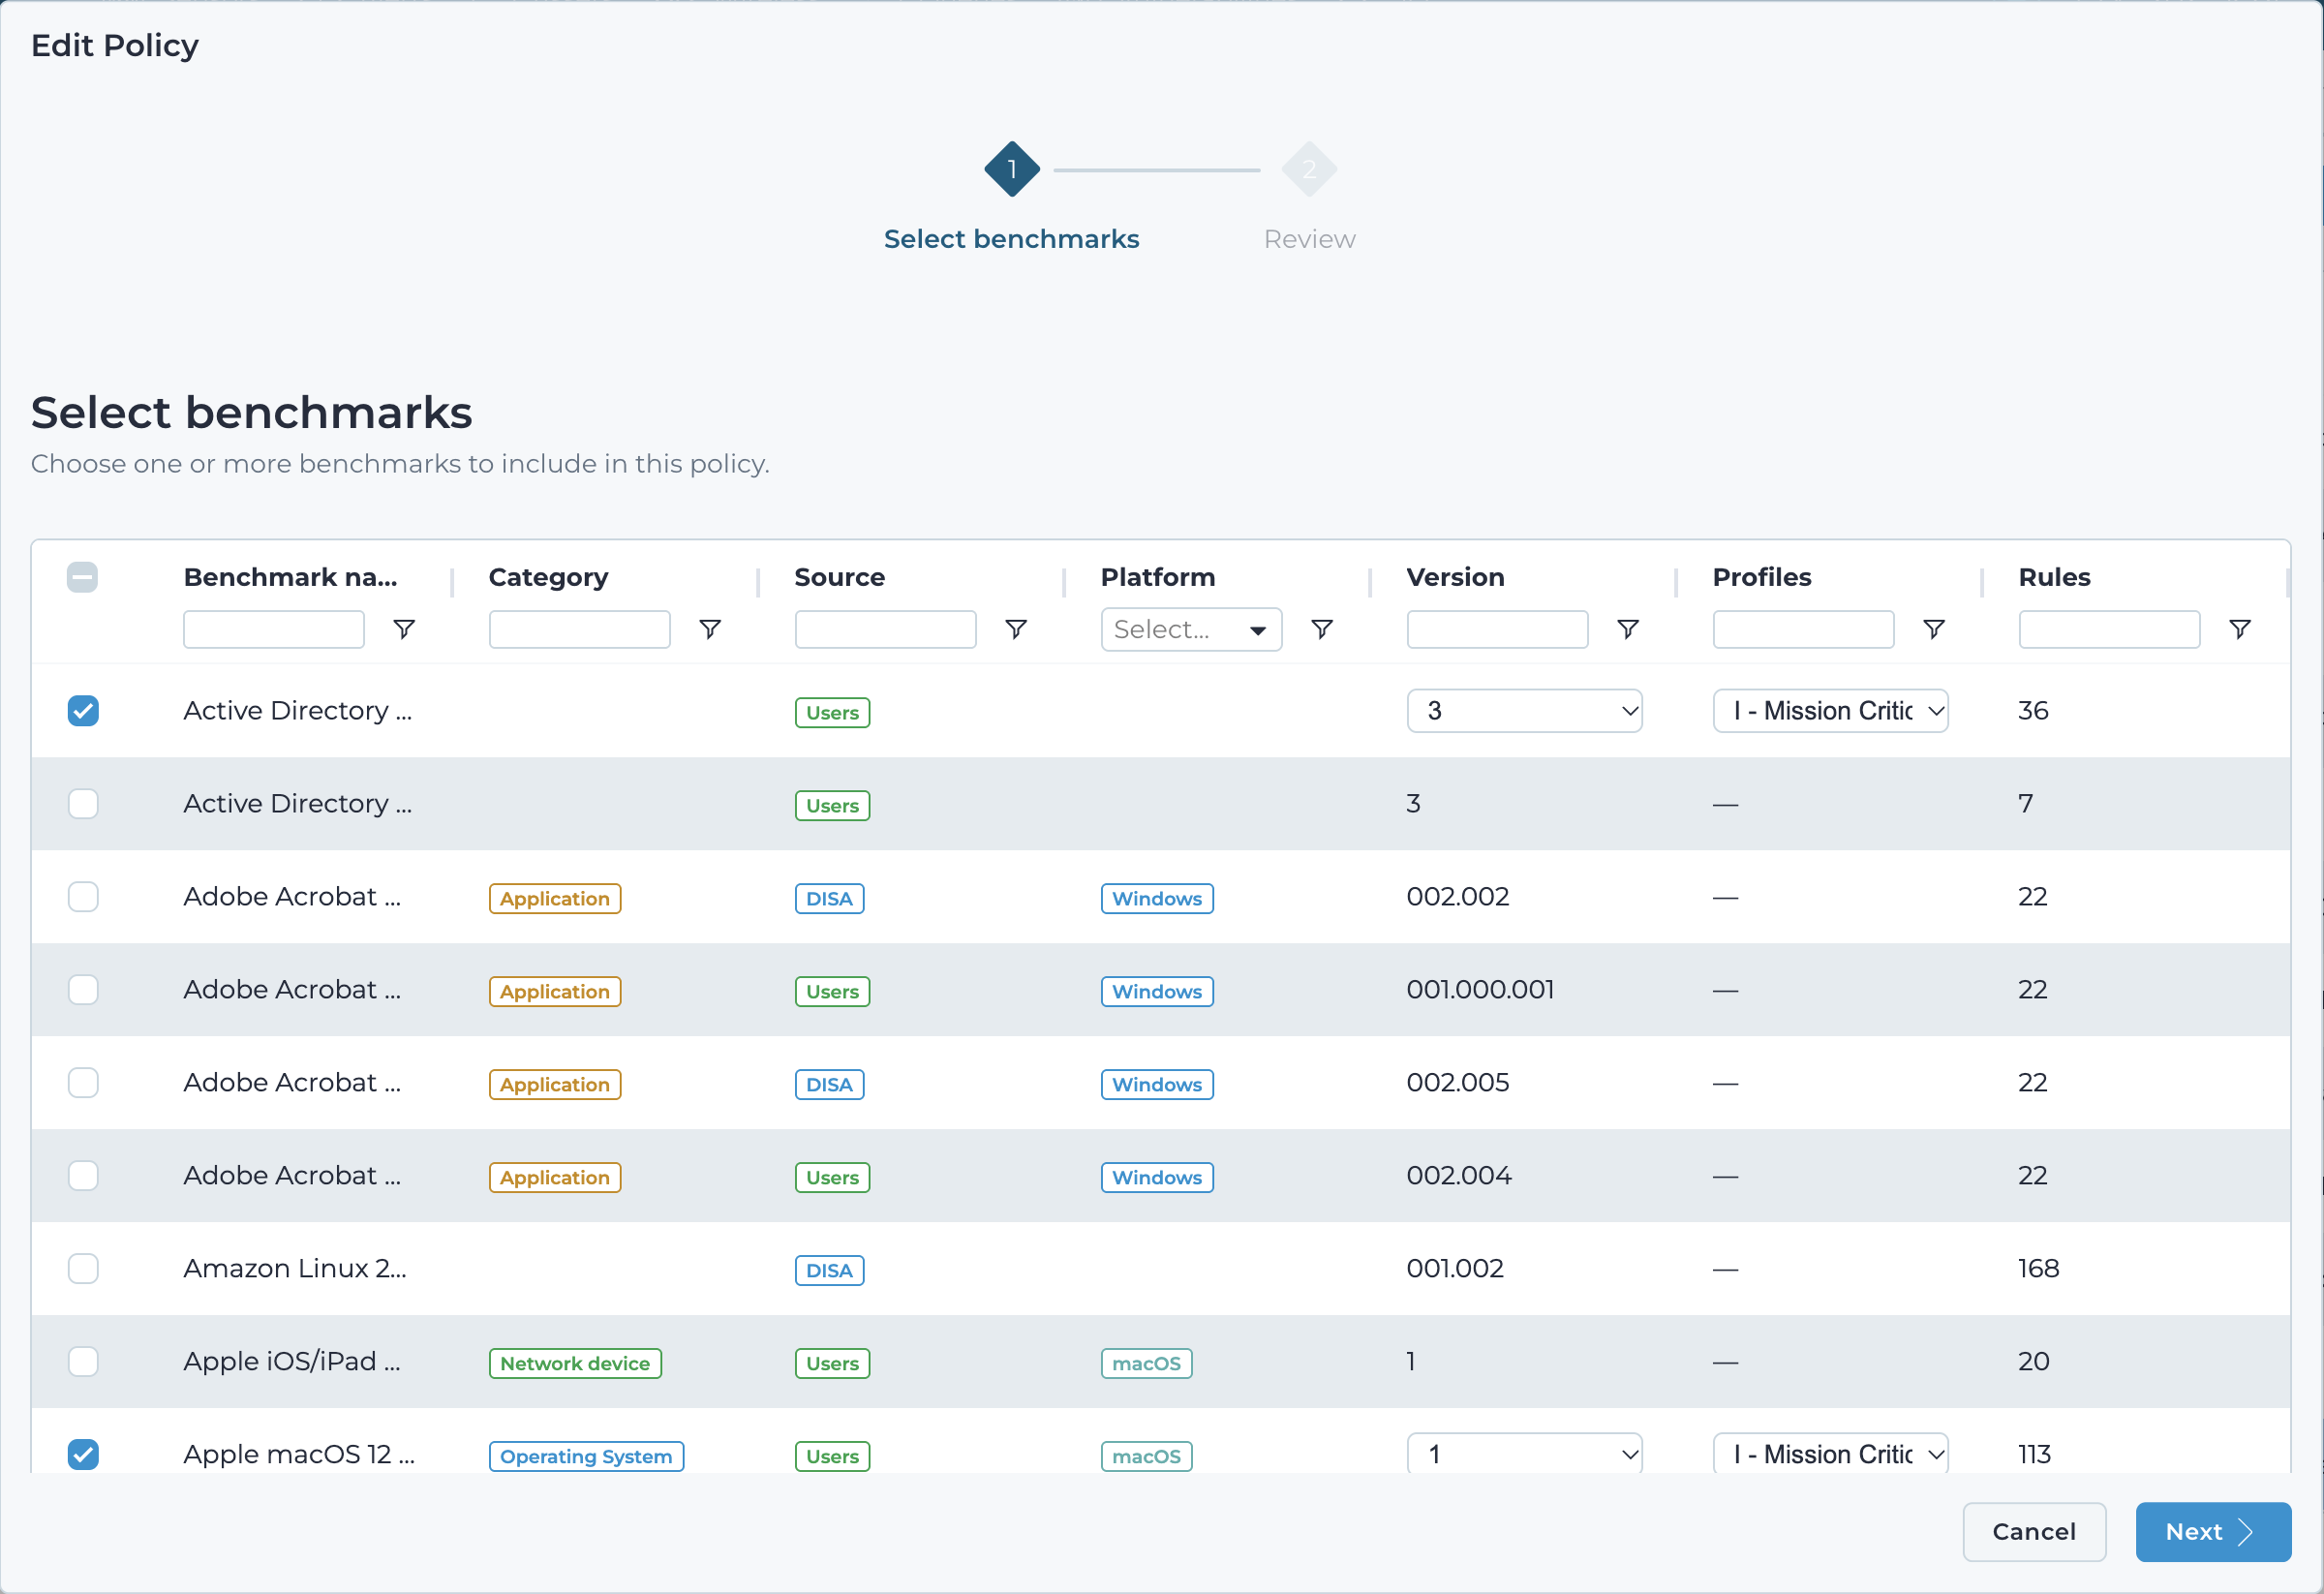Open the Platform Select... filter dropdown
Screen dimensions: 2324x1594
point(1191,630)
